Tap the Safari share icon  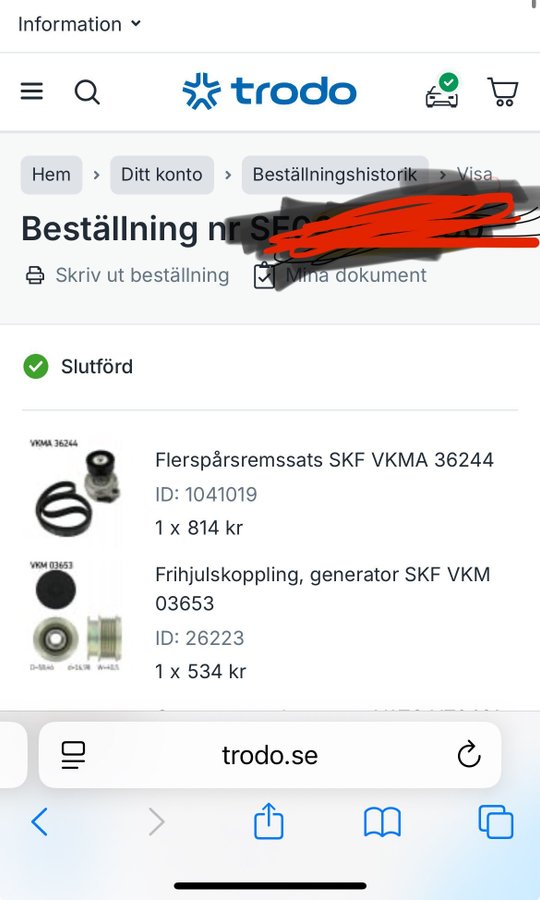pyautogui.click(x=269, y=821)
